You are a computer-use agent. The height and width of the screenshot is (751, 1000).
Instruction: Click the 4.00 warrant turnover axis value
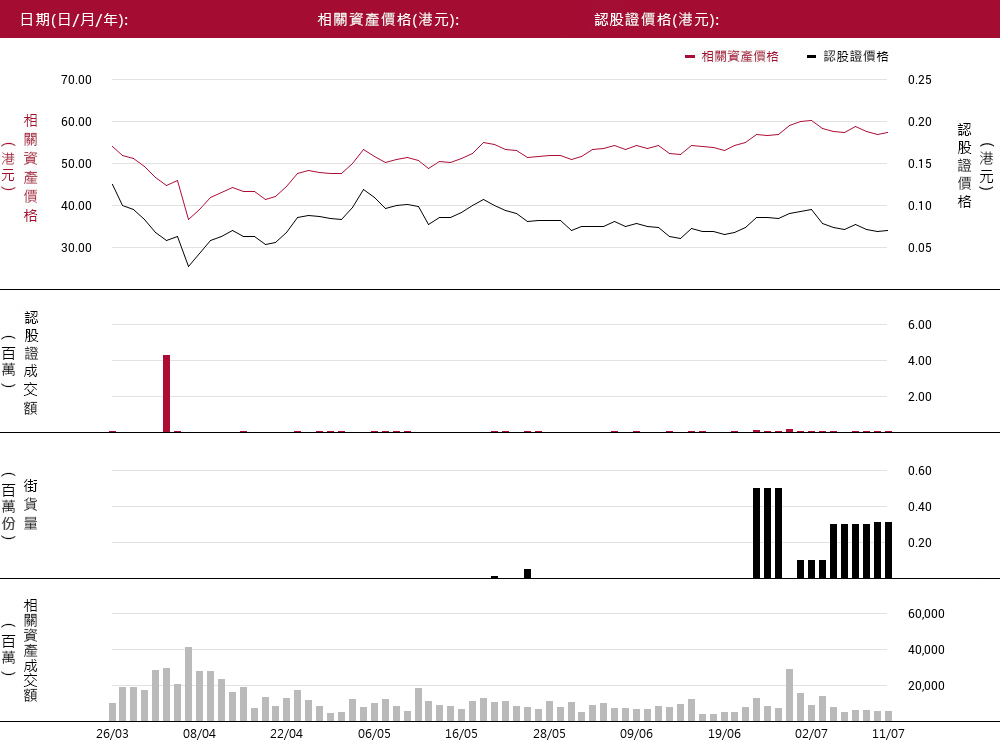coord(920,361)
